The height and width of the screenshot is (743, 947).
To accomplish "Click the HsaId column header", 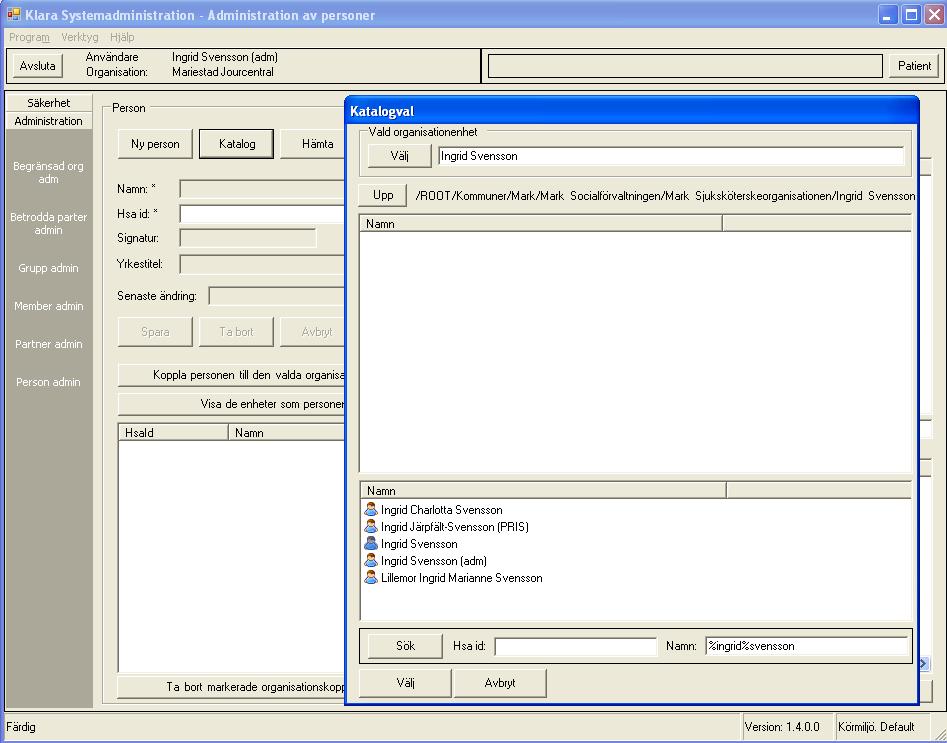I will pyautogui.click(x=173, y=433).
